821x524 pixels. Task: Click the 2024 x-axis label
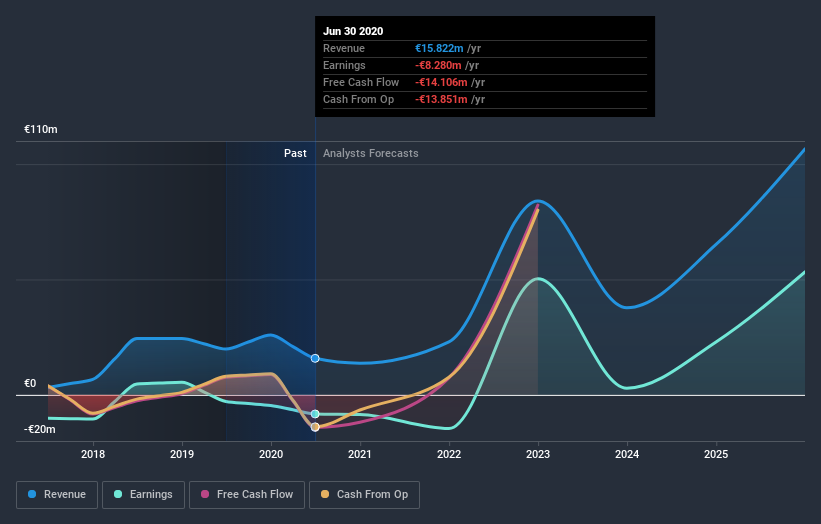(627, 454)
